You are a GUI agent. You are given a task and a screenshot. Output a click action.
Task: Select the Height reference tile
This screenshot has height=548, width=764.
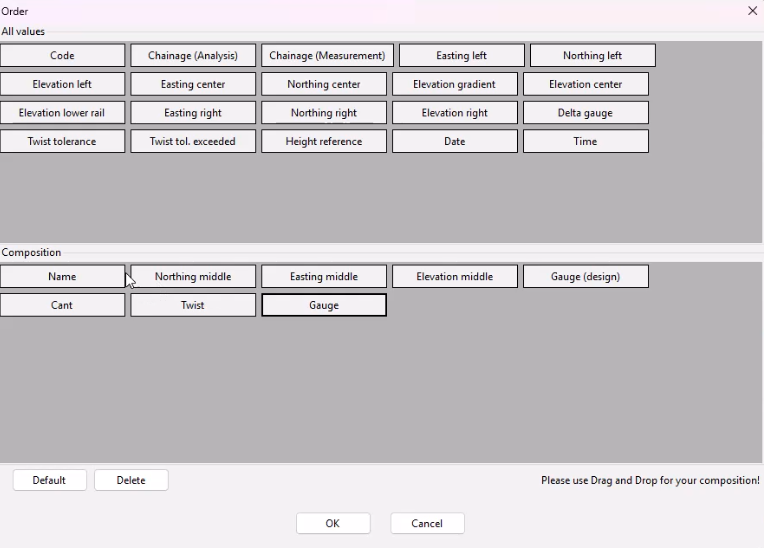point(323,142)
